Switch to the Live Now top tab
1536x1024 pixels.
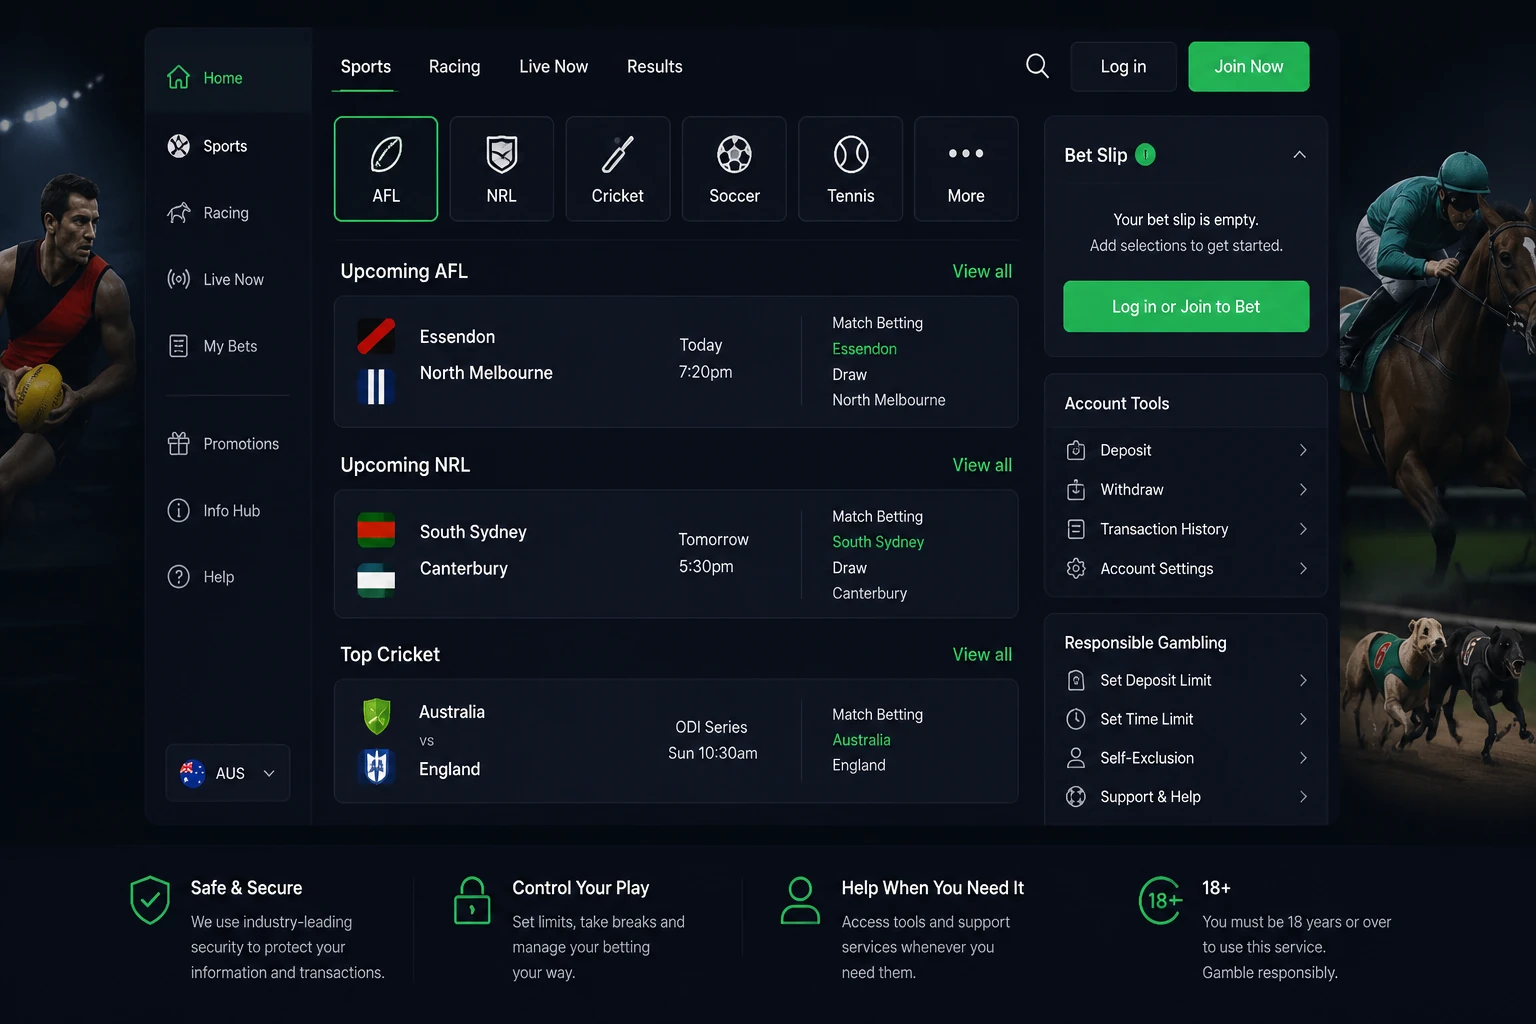[x=553, y=66]
